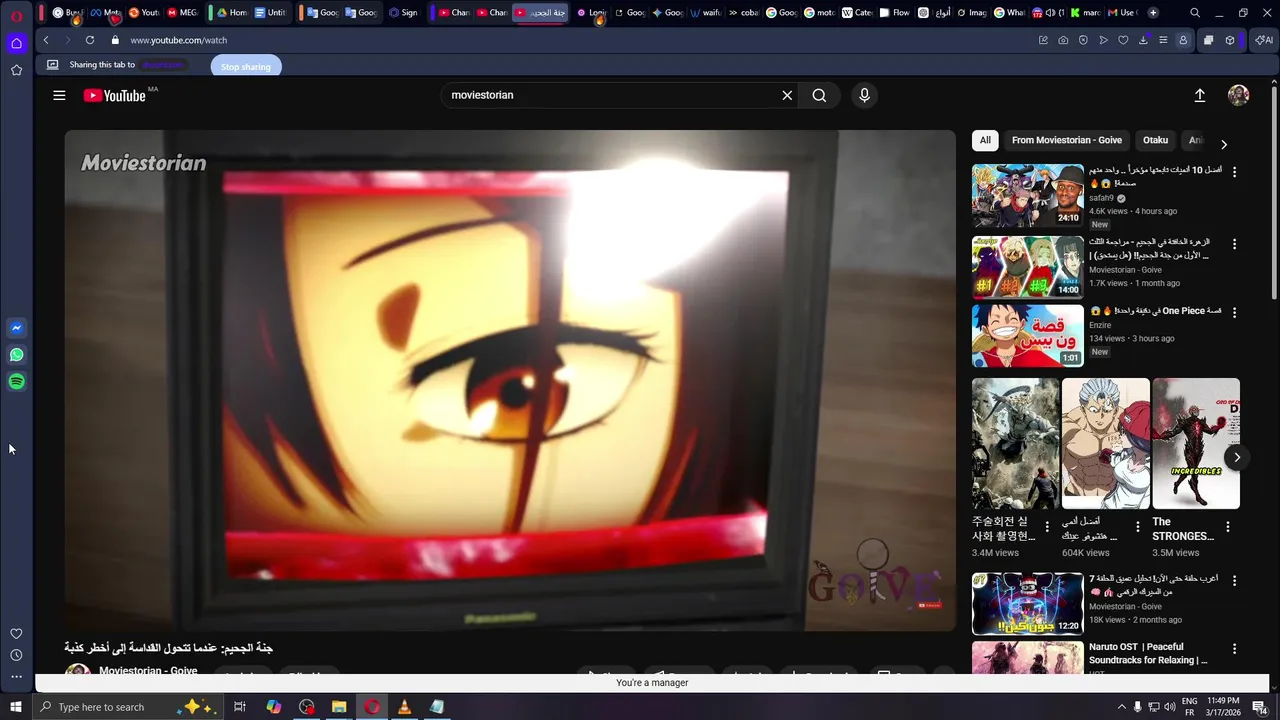The width and height of the screenshot is (1280, 720).
Task: Open options for the 604K views short
Action: point(1137,526)
